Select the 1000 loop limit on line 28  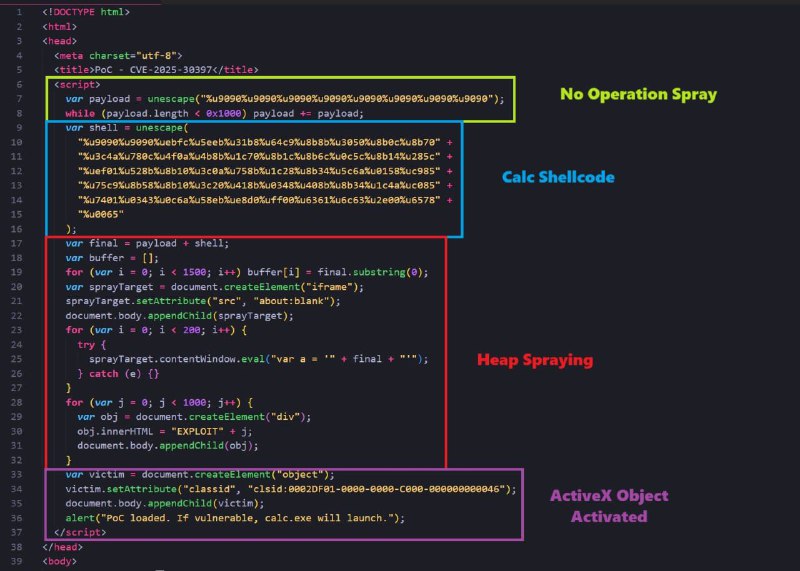pos(194,403)
